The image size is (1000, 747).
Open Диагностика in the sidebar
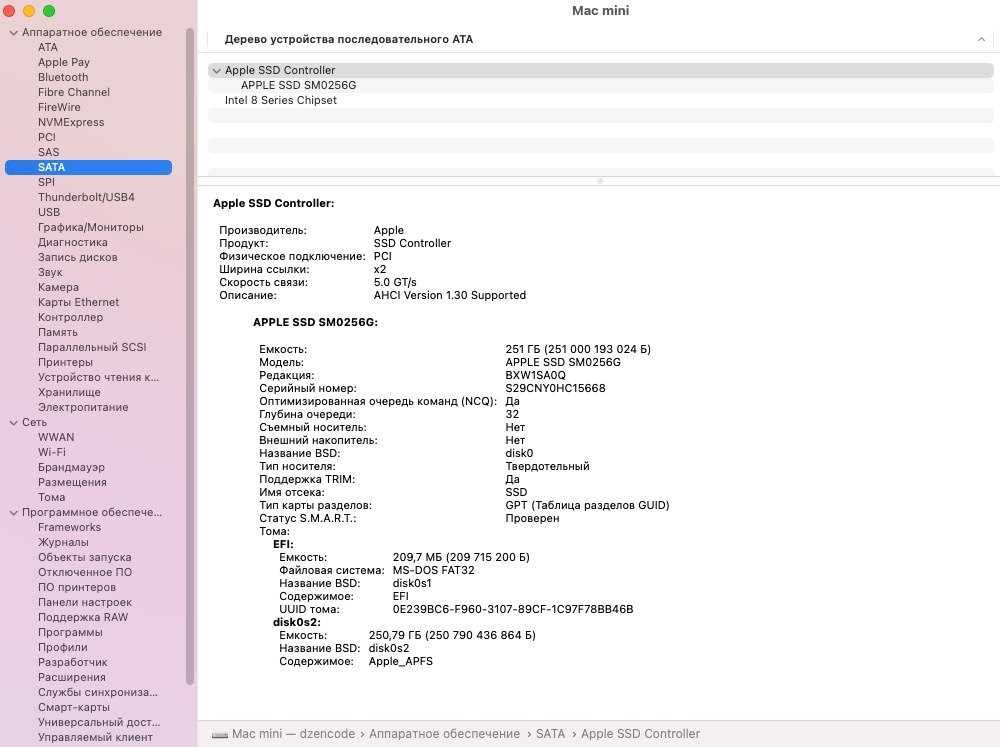[x=73, y=242]
